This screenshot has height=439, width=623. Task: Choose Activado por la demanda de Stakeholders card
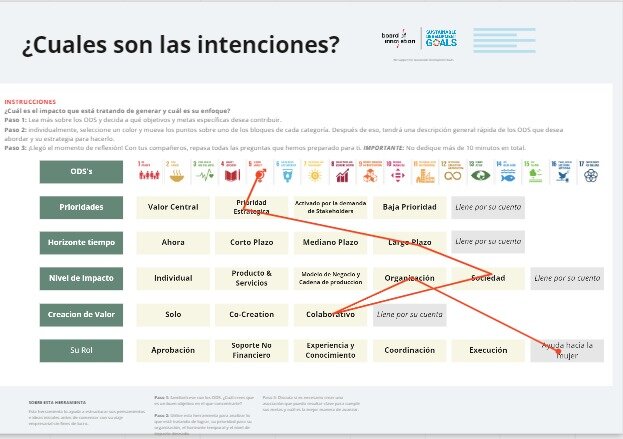pos(330,207)
